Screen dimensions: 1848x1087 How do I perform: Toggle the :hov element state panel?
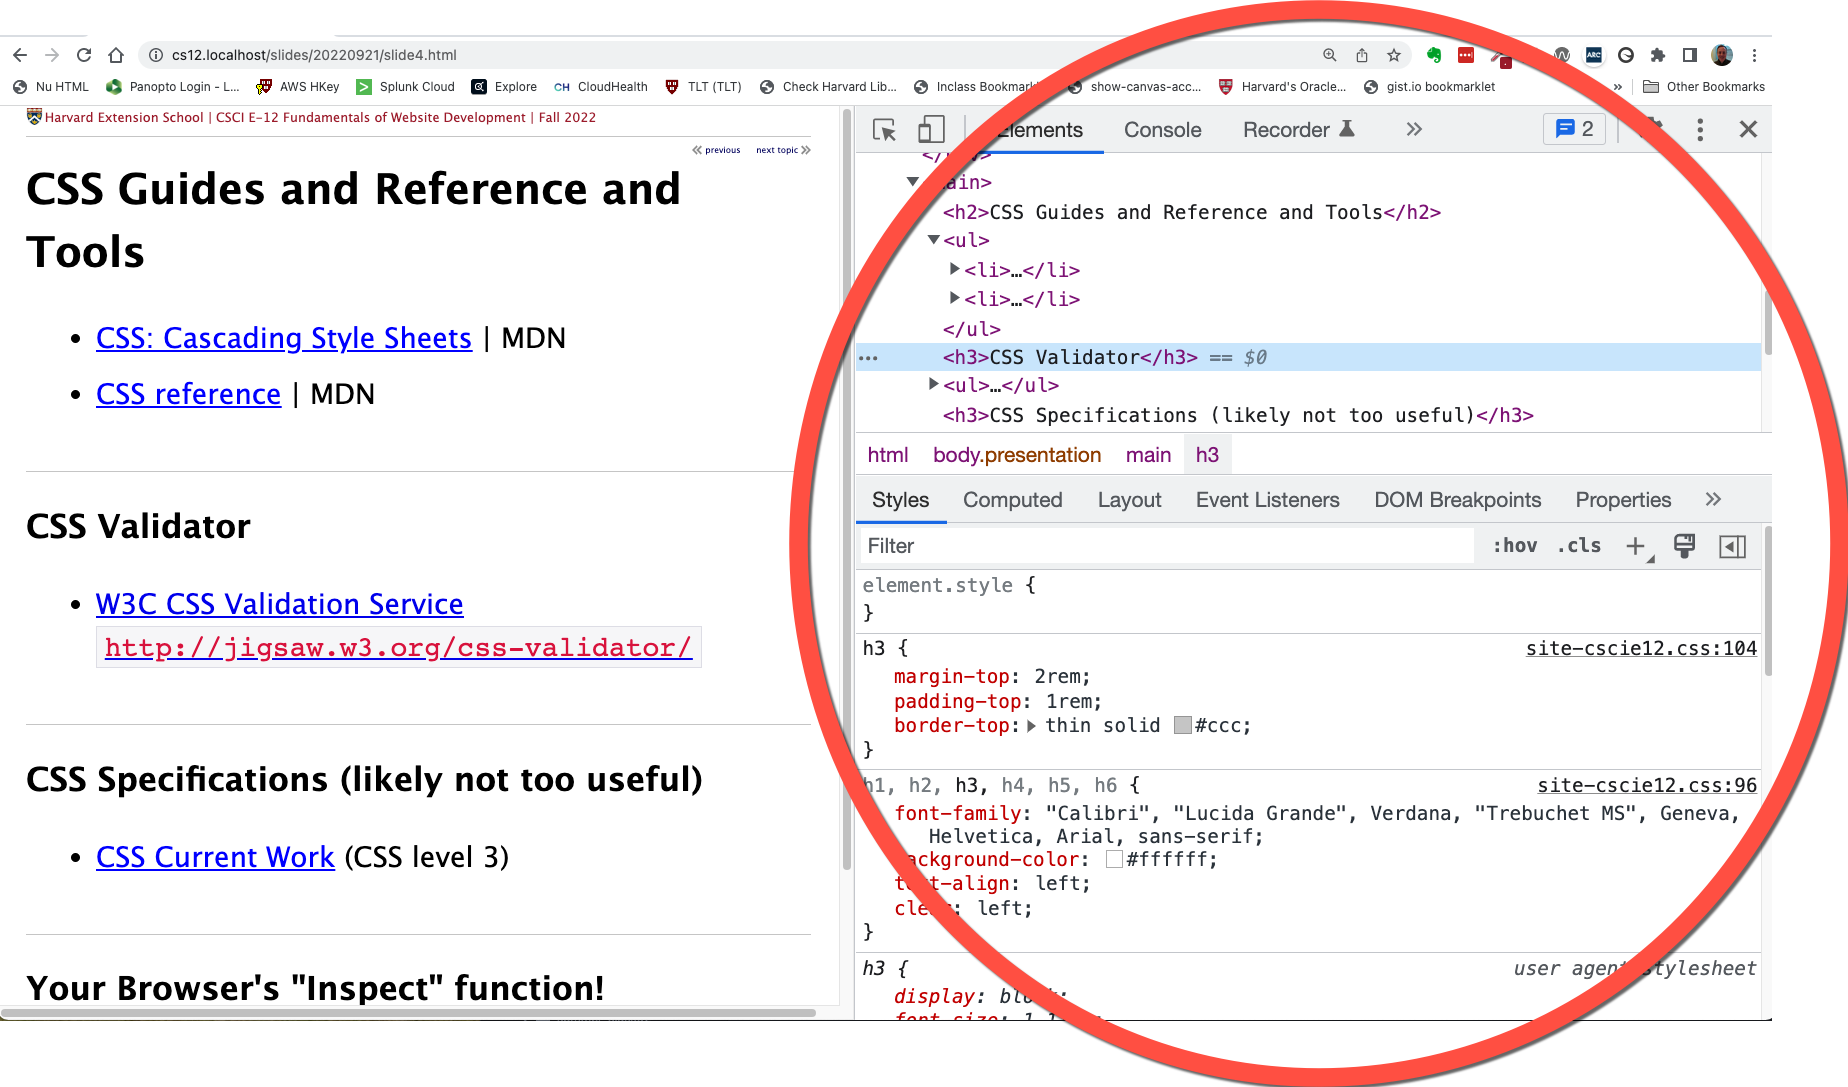(1515, 546)
